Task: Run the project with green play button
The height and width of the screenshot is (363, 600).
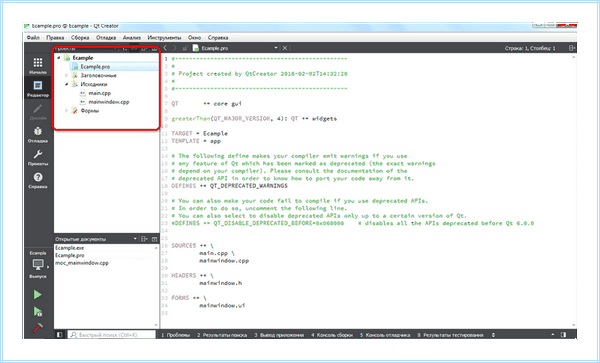Action: tap(38, 295)
